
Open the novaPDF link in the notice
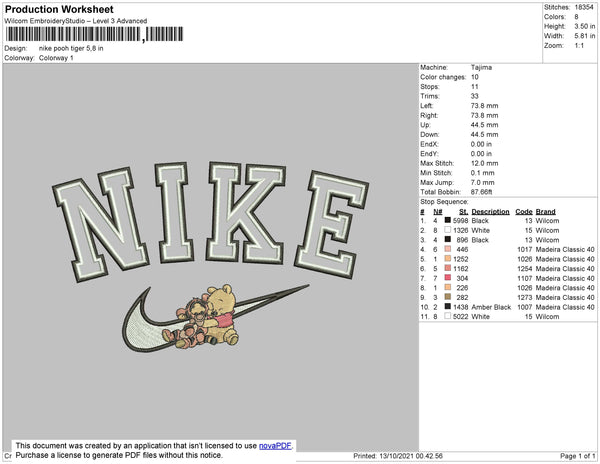coord(275,446)
